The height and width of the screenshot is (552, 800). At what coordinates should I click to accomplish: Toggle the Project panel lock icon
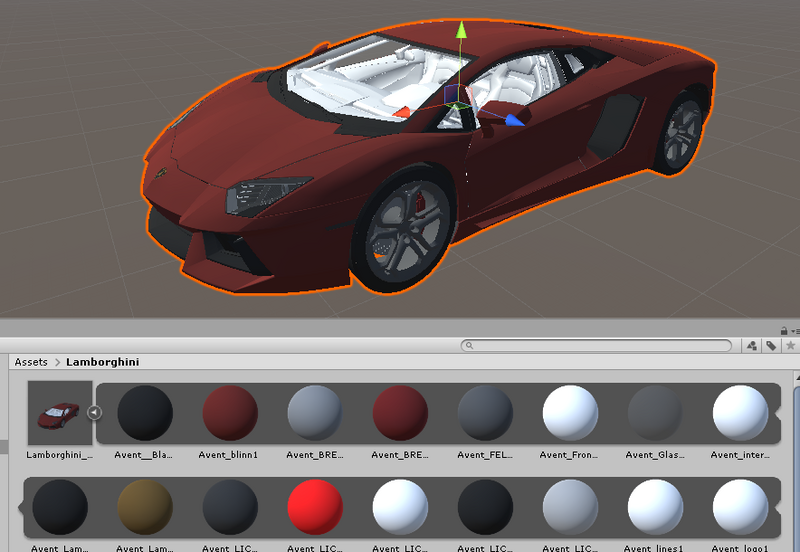pos(784,331)
